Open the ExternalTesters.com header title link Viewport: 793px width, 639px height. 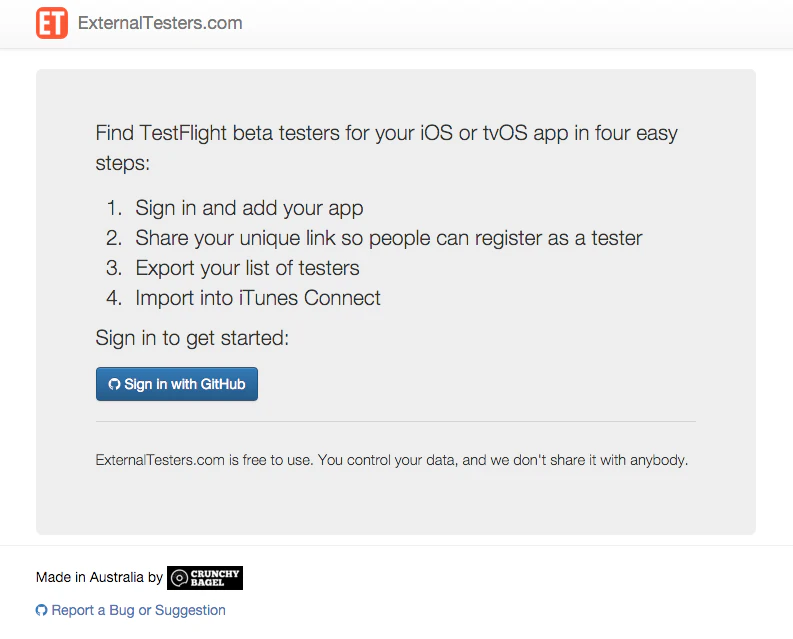(160, 23)
